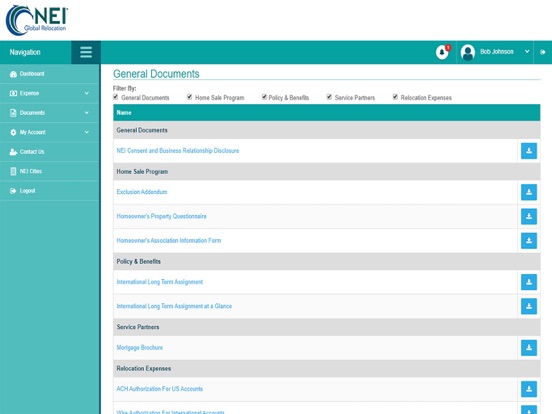Download the Exclusion Addendum file
This screenshot has height=414, width=552.
(529, 192)
